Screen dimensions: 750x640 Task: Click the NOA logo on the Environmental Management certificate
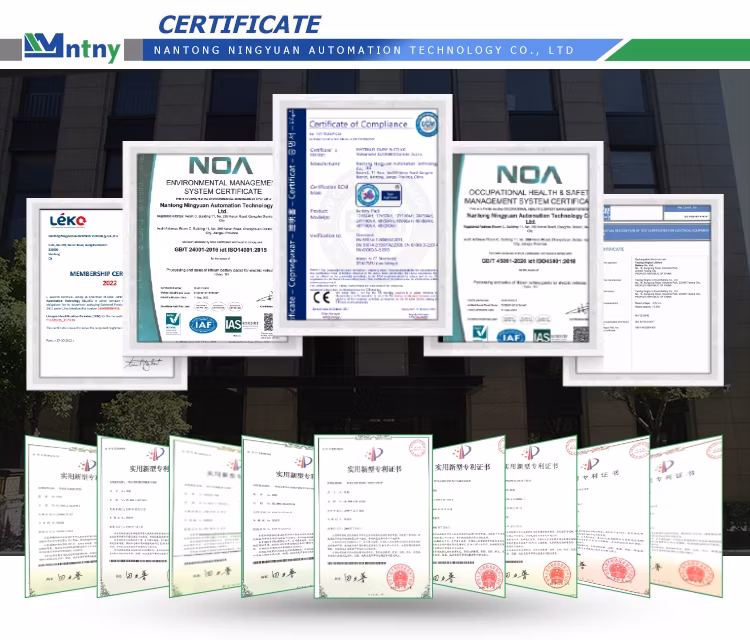click(213, 164)
